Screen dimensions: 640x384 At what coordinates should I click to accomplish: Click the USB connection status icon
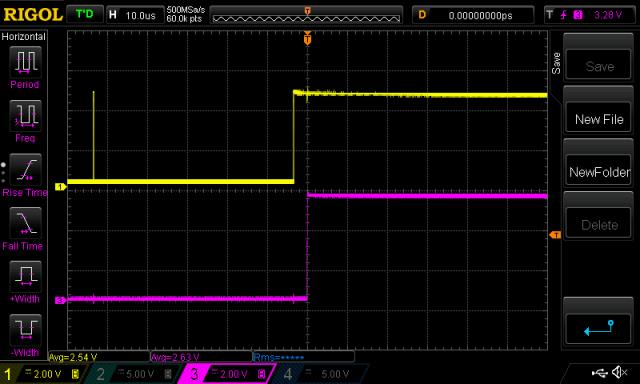click(599, 373)
